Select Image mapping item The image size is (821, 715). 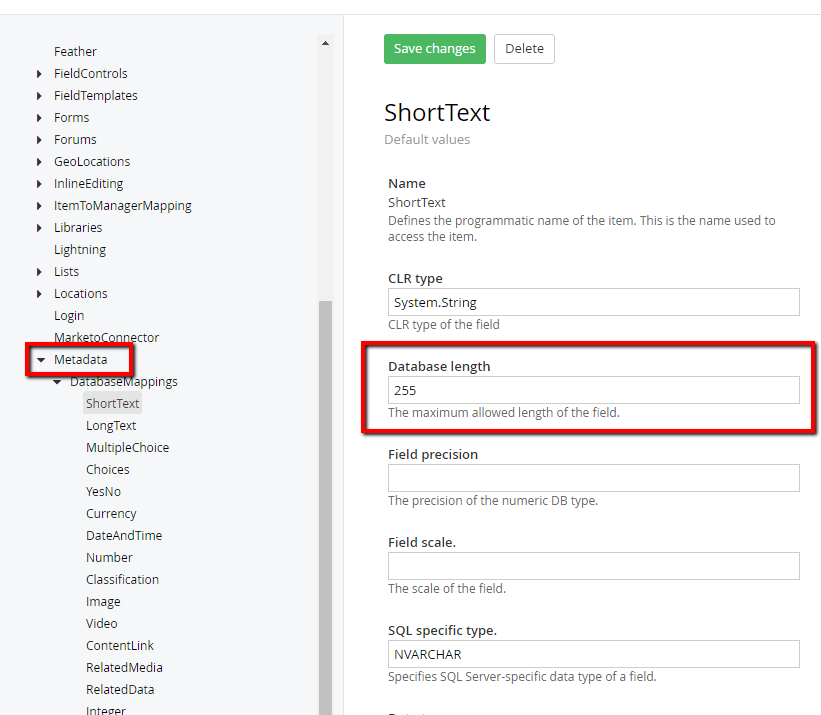[103, 601]
